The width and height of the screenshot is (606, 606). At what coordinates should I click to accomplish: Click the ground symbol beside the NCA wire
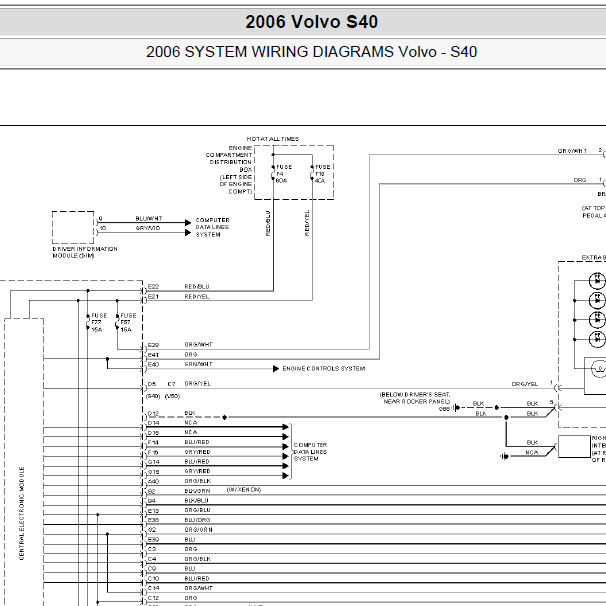point(504,456)
